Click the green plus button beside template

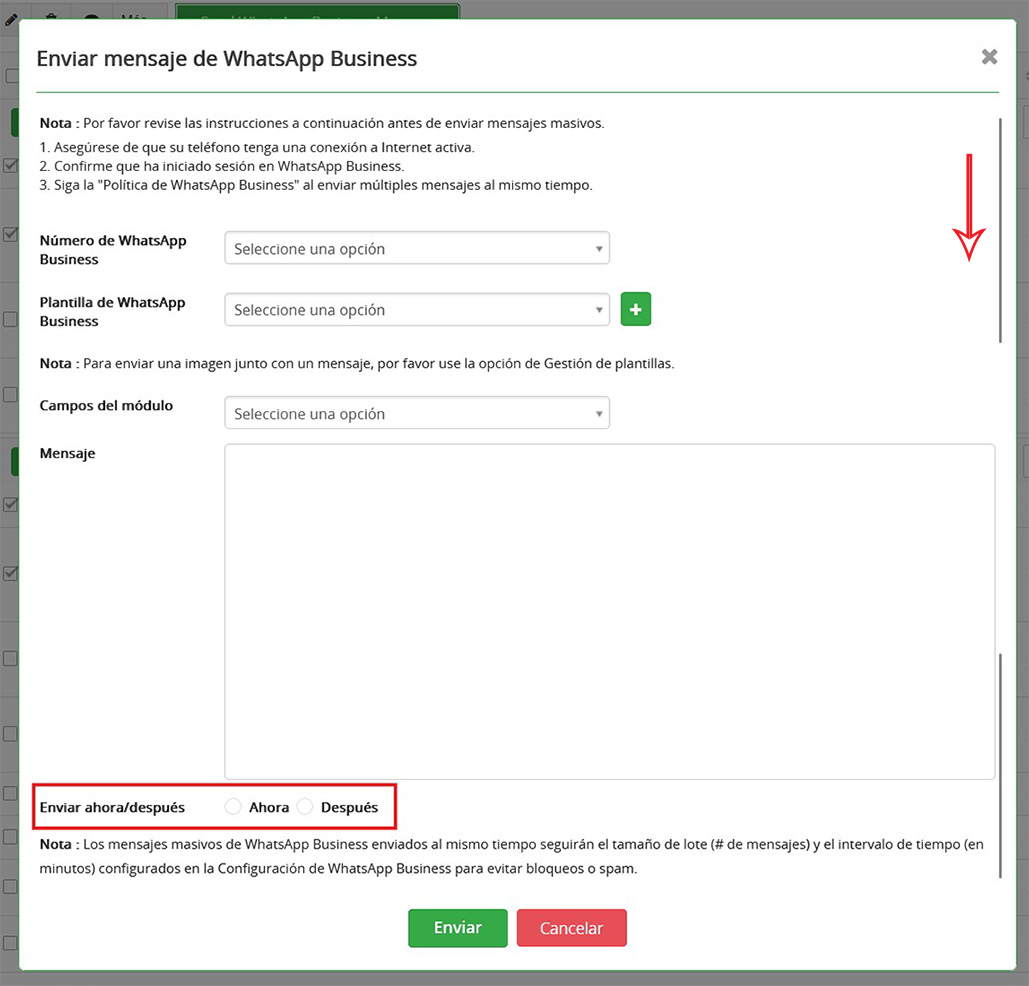(x=635, y=310)
